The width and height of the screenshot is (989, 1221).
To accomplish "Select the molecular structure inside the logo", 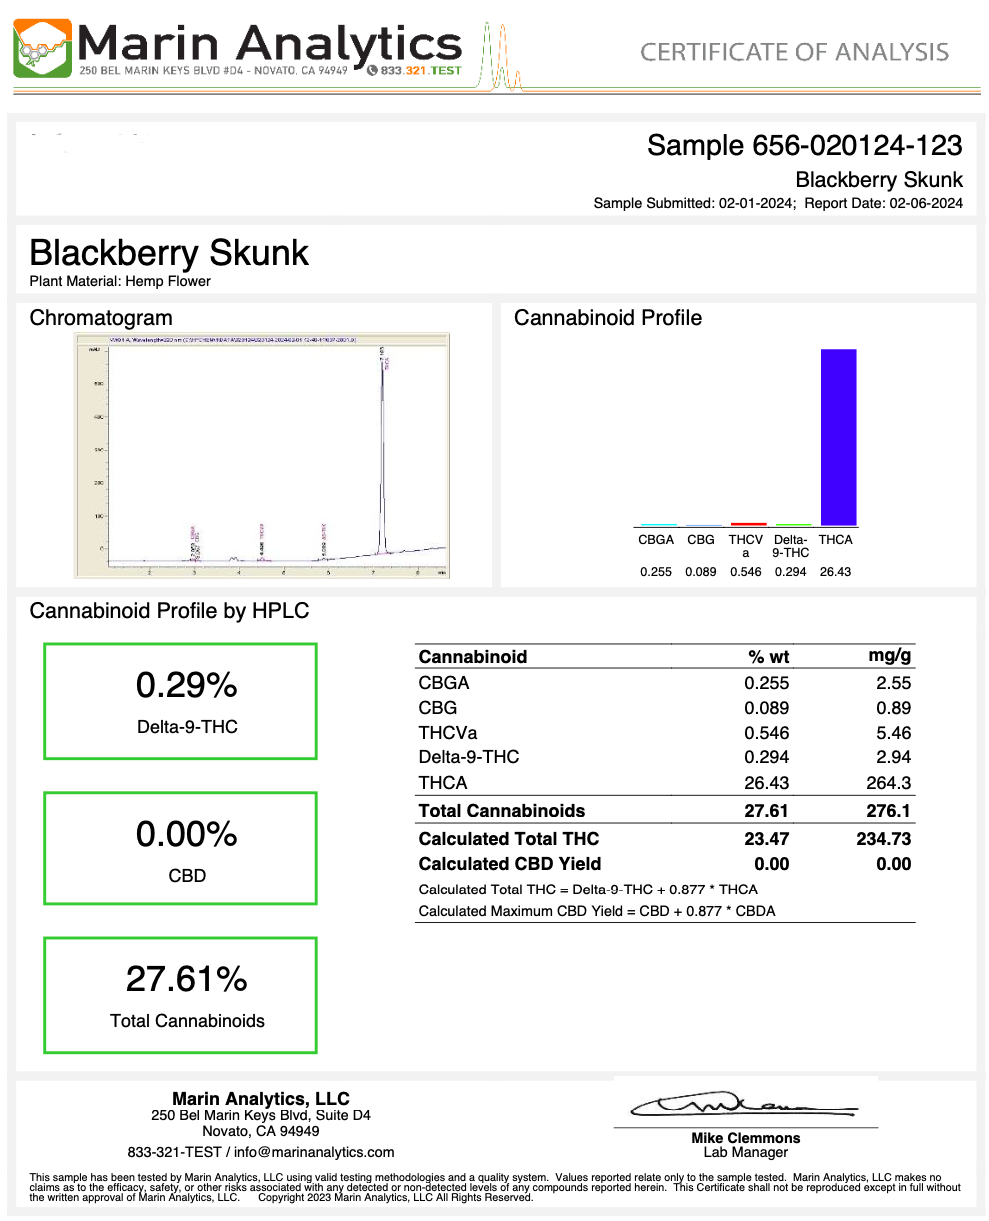I will [x=36, y=54].
